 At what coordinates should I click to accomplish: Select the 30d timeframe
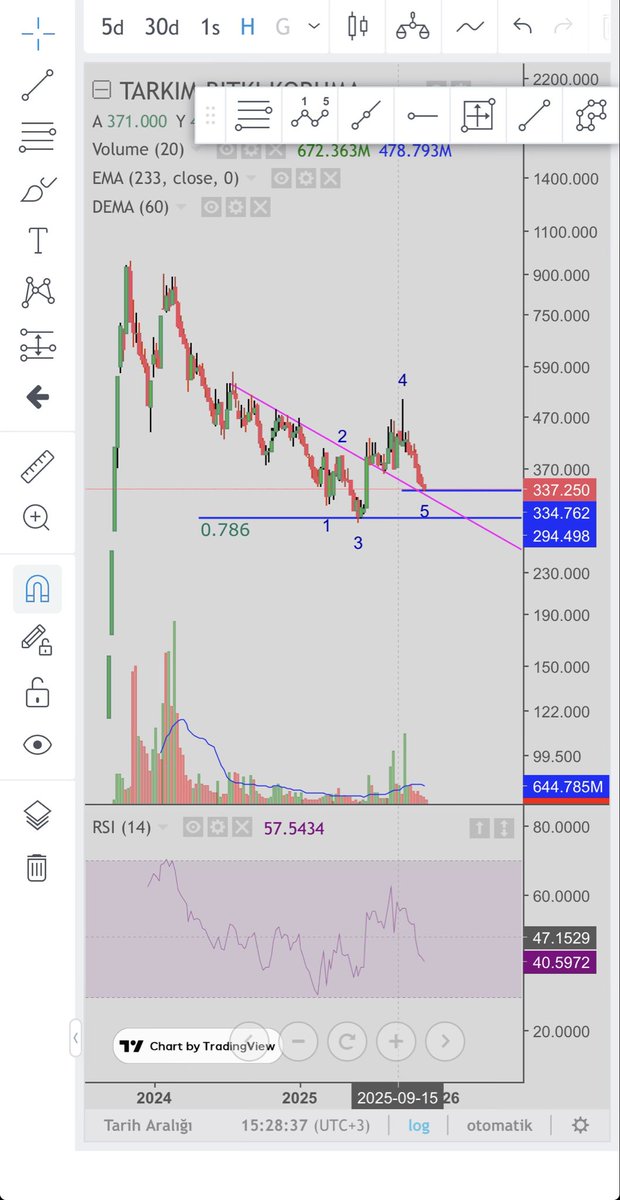161,27
